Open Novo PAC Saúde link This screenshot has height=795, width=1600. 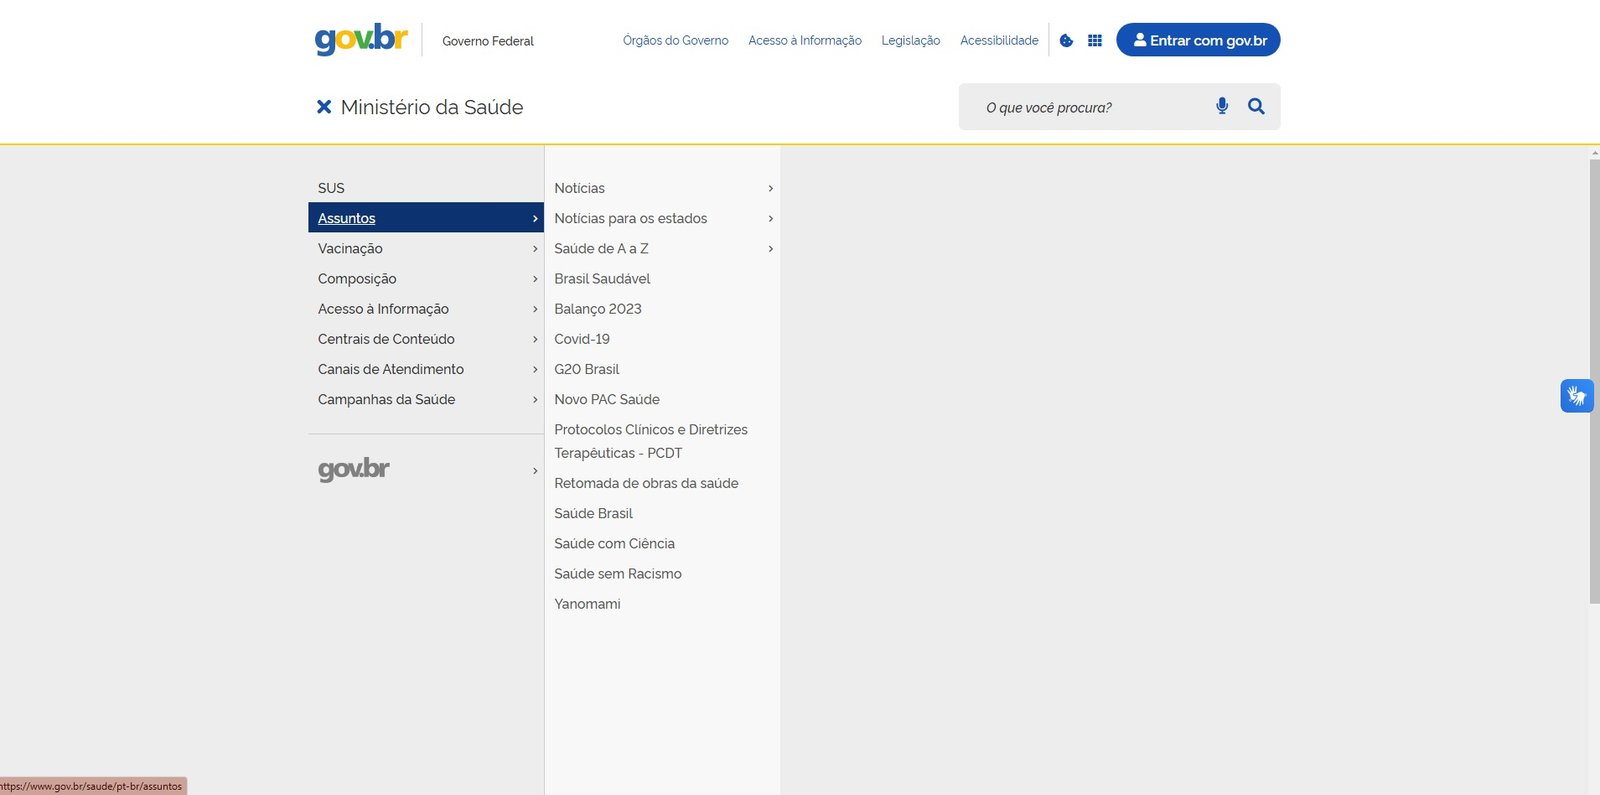click(607, 399)
